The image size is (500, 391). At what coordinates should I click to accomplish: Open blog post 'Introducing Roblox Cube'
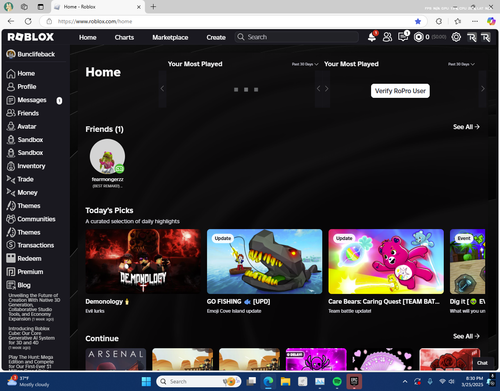pos(32,338)
